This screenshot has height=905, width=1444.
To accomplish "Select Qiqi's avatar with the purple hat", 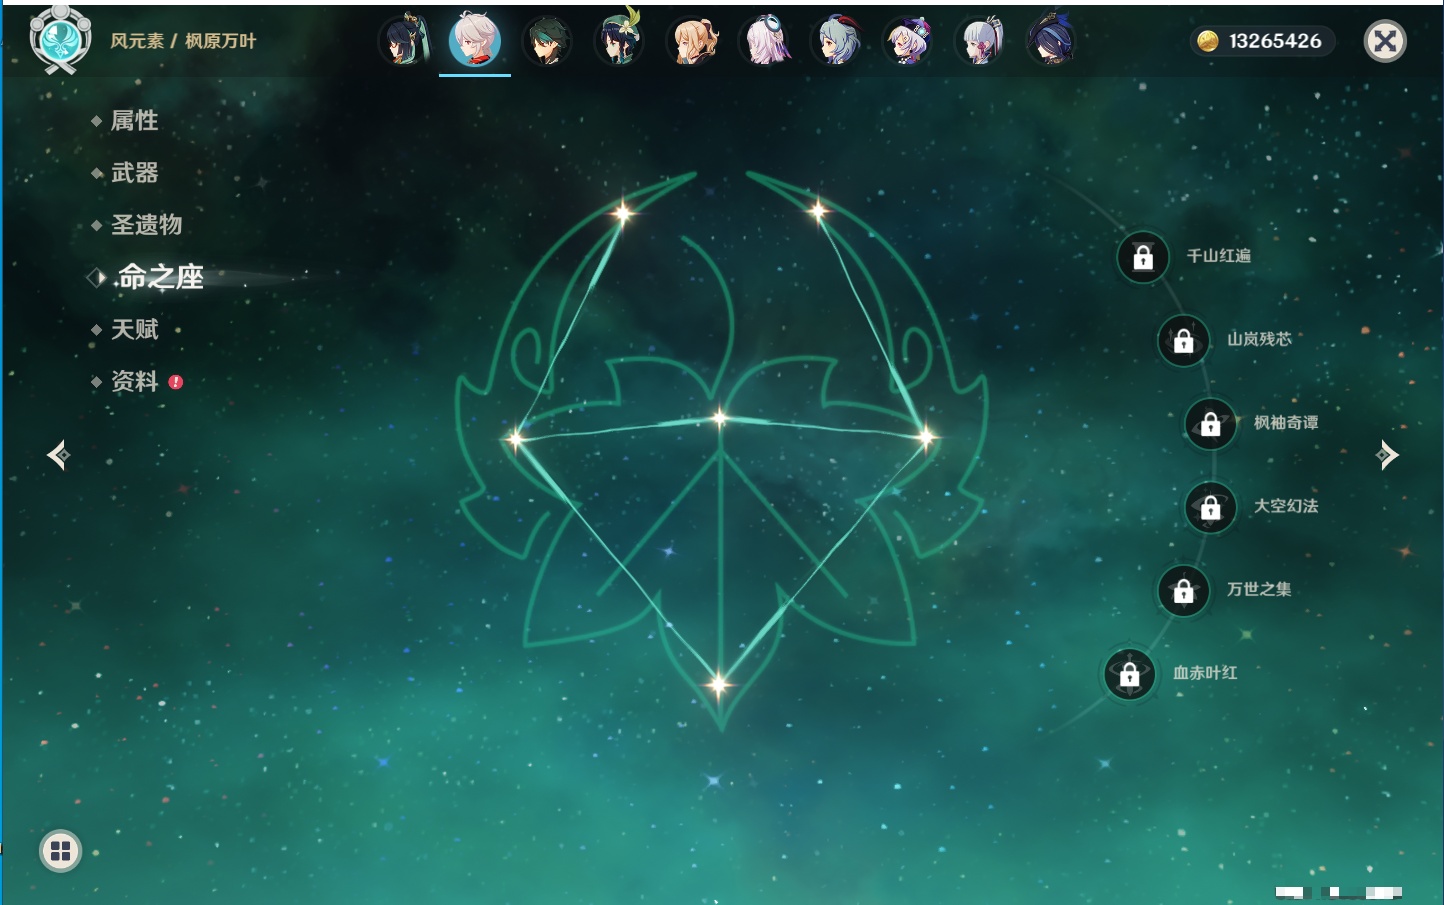I will point(908,41).
